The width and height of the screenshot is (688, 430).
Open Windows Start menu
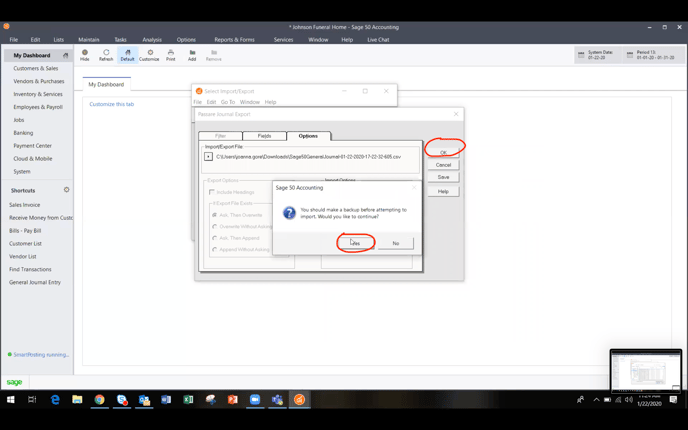pyautogui.click(x=11, y=400)
